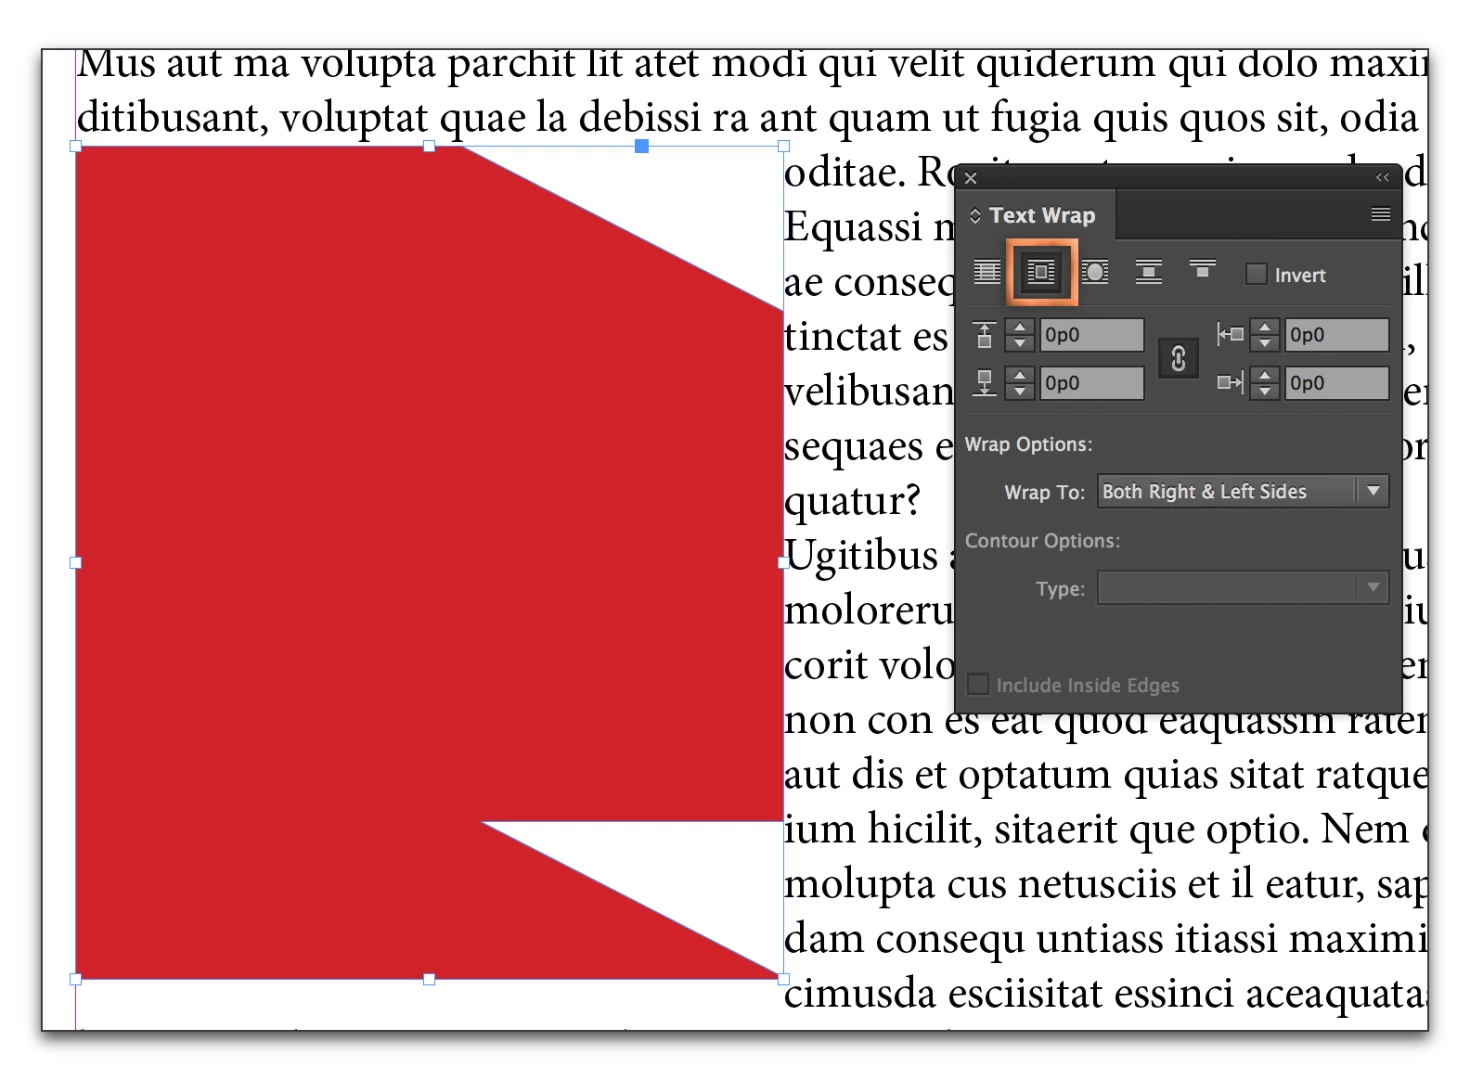
Task: Click the right offset value field
Action: tap(1337, 383)
